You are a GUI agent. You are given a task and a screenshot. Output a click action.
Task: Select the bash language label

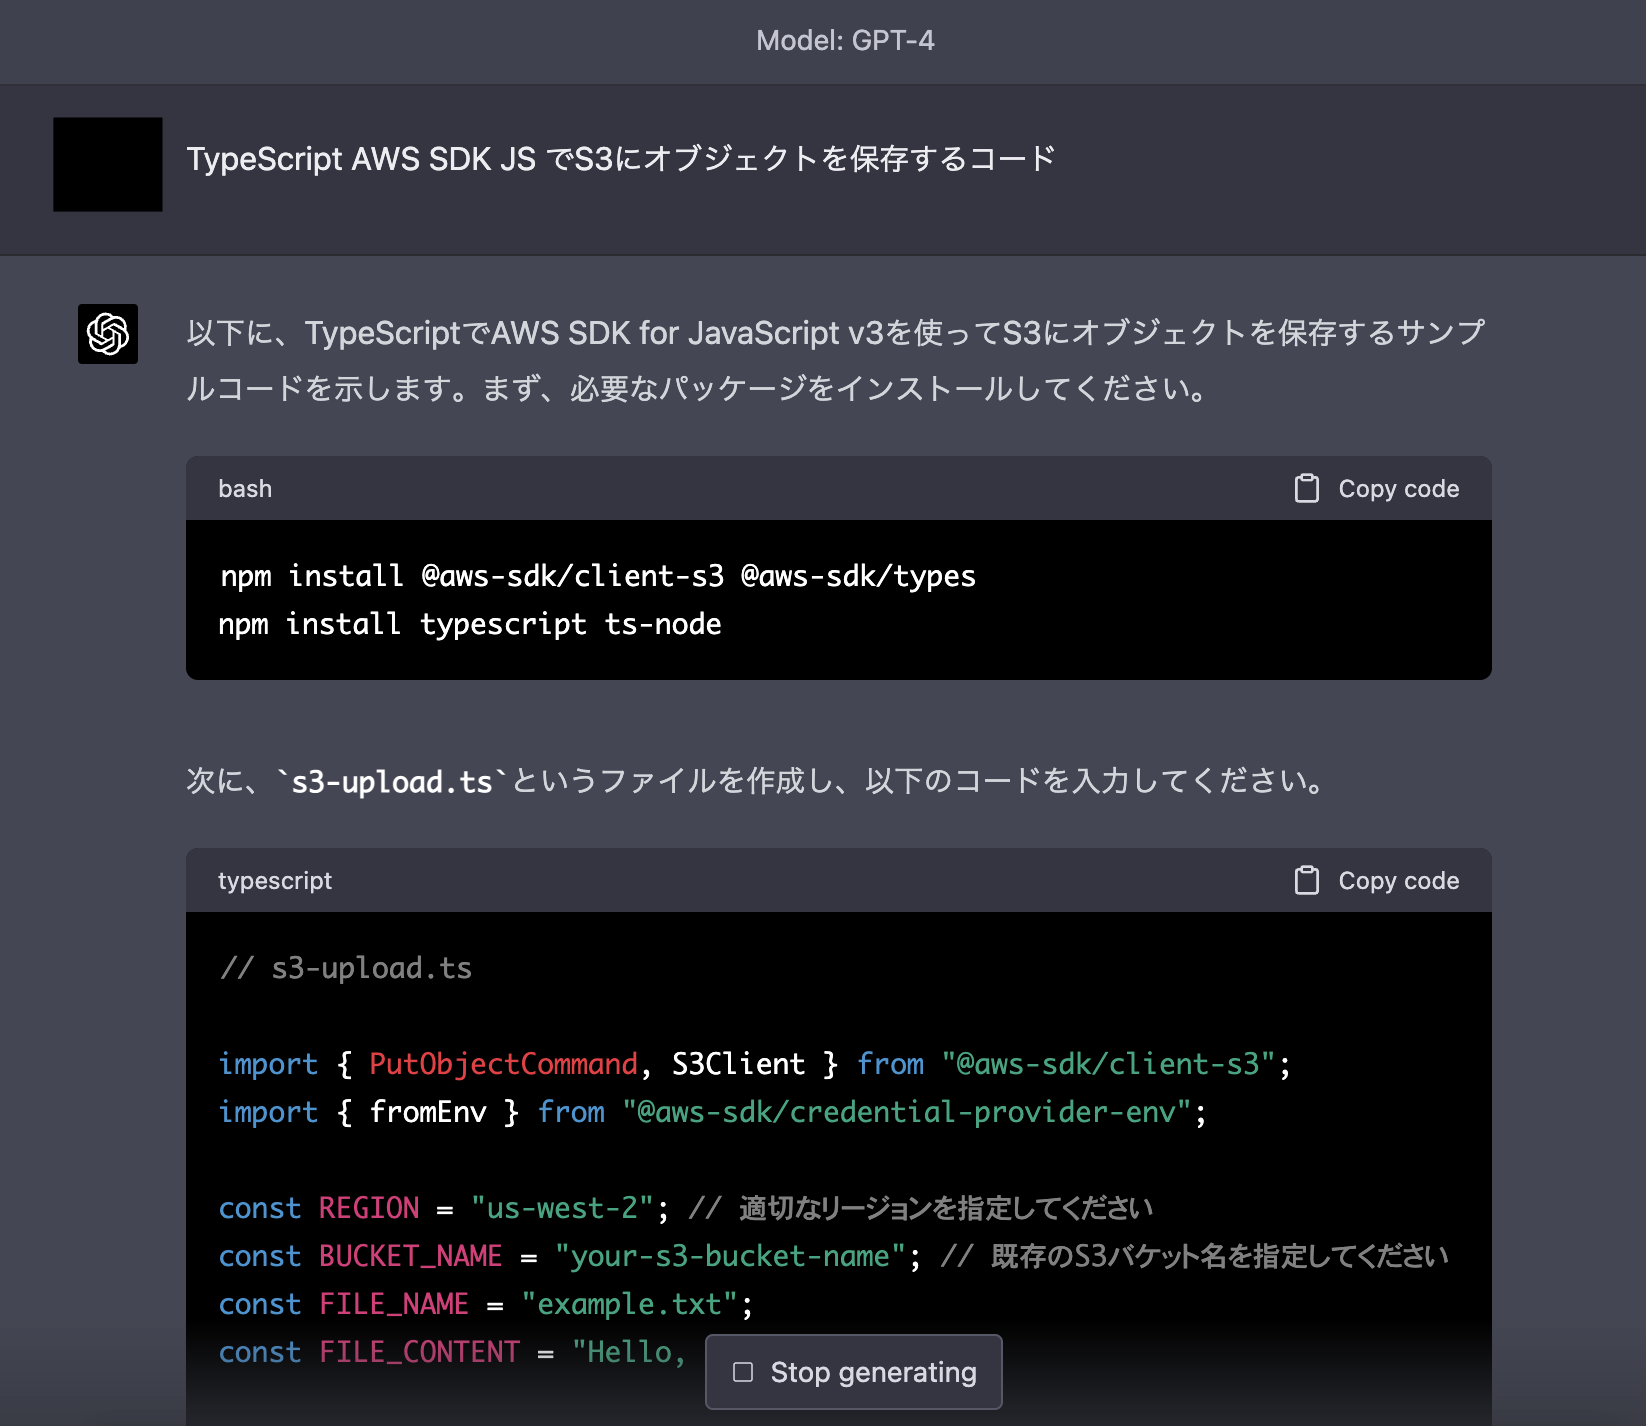point(245,488)
